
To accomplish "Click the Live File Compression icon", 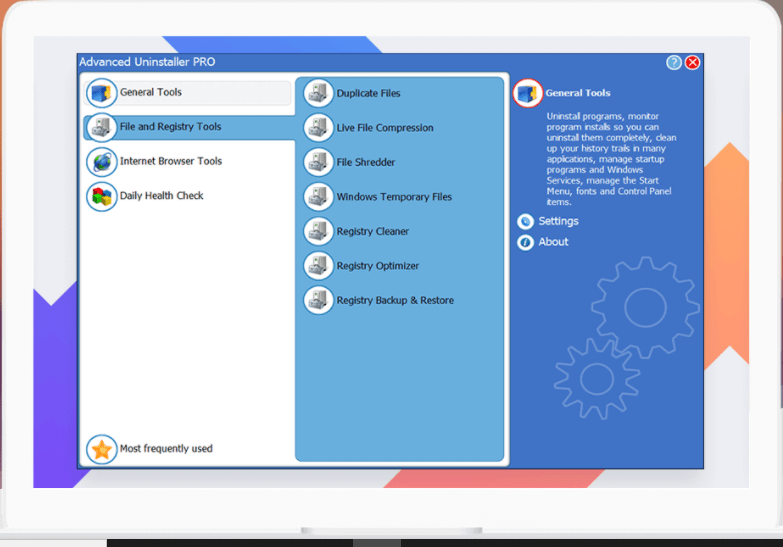I will pyautogui.click(x=318, y=128).
